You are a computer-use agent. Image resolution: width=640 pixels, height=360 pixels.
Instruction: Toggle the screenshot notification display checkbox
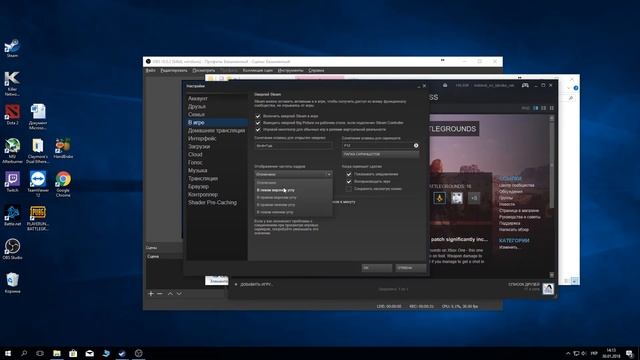pos(349,174)
